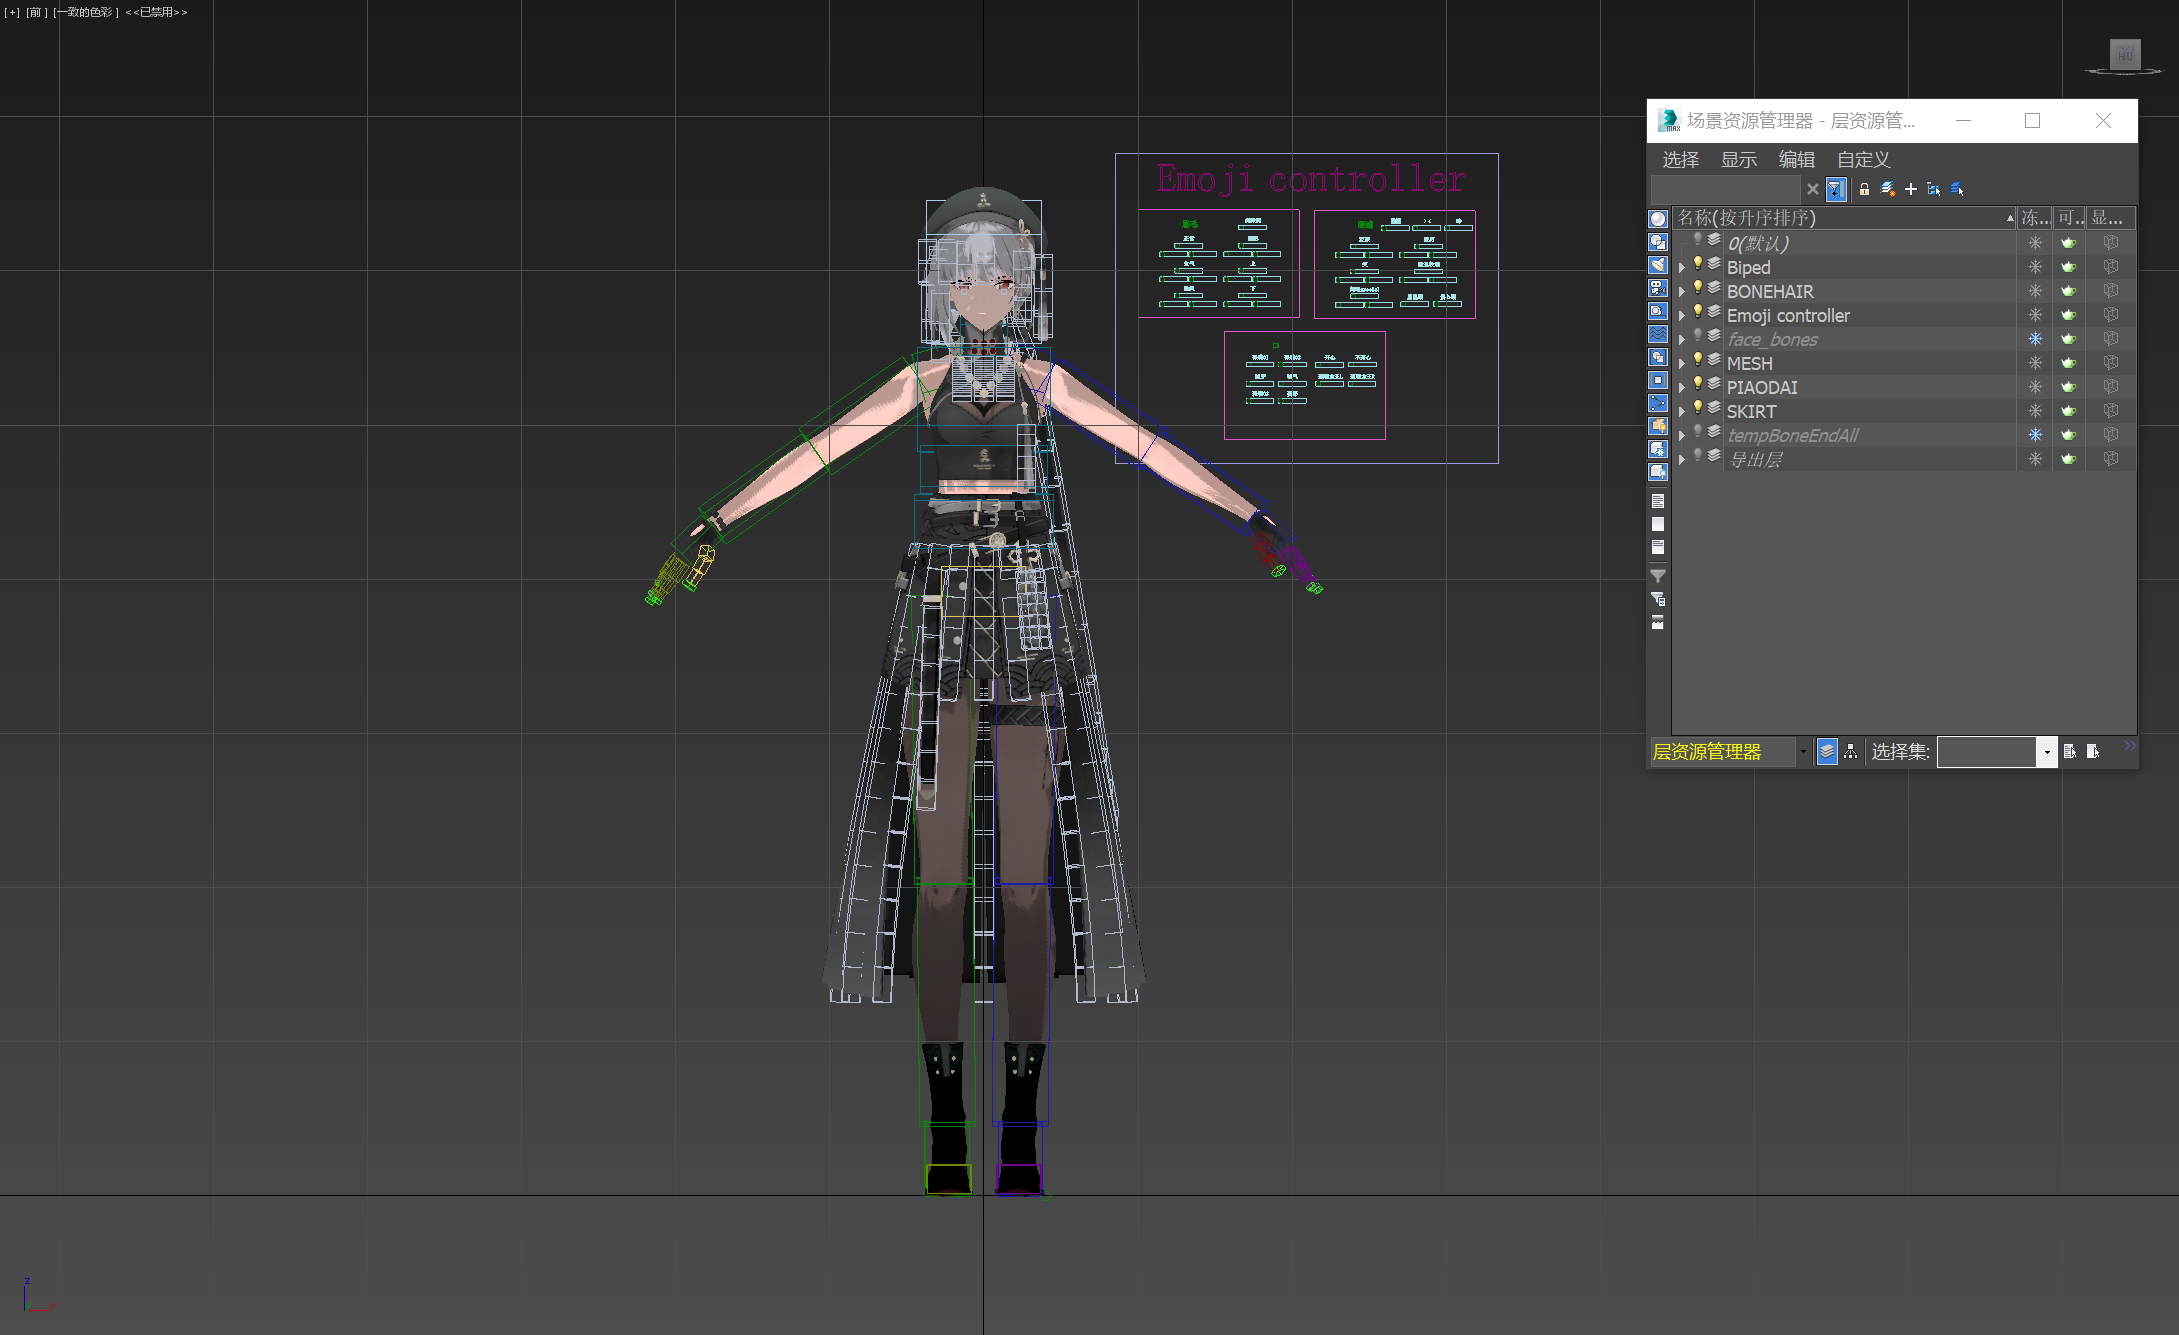Open the 编辑 menu
The height and width of the screenshot is (1335, 2179).
(x=1797, y=160)
